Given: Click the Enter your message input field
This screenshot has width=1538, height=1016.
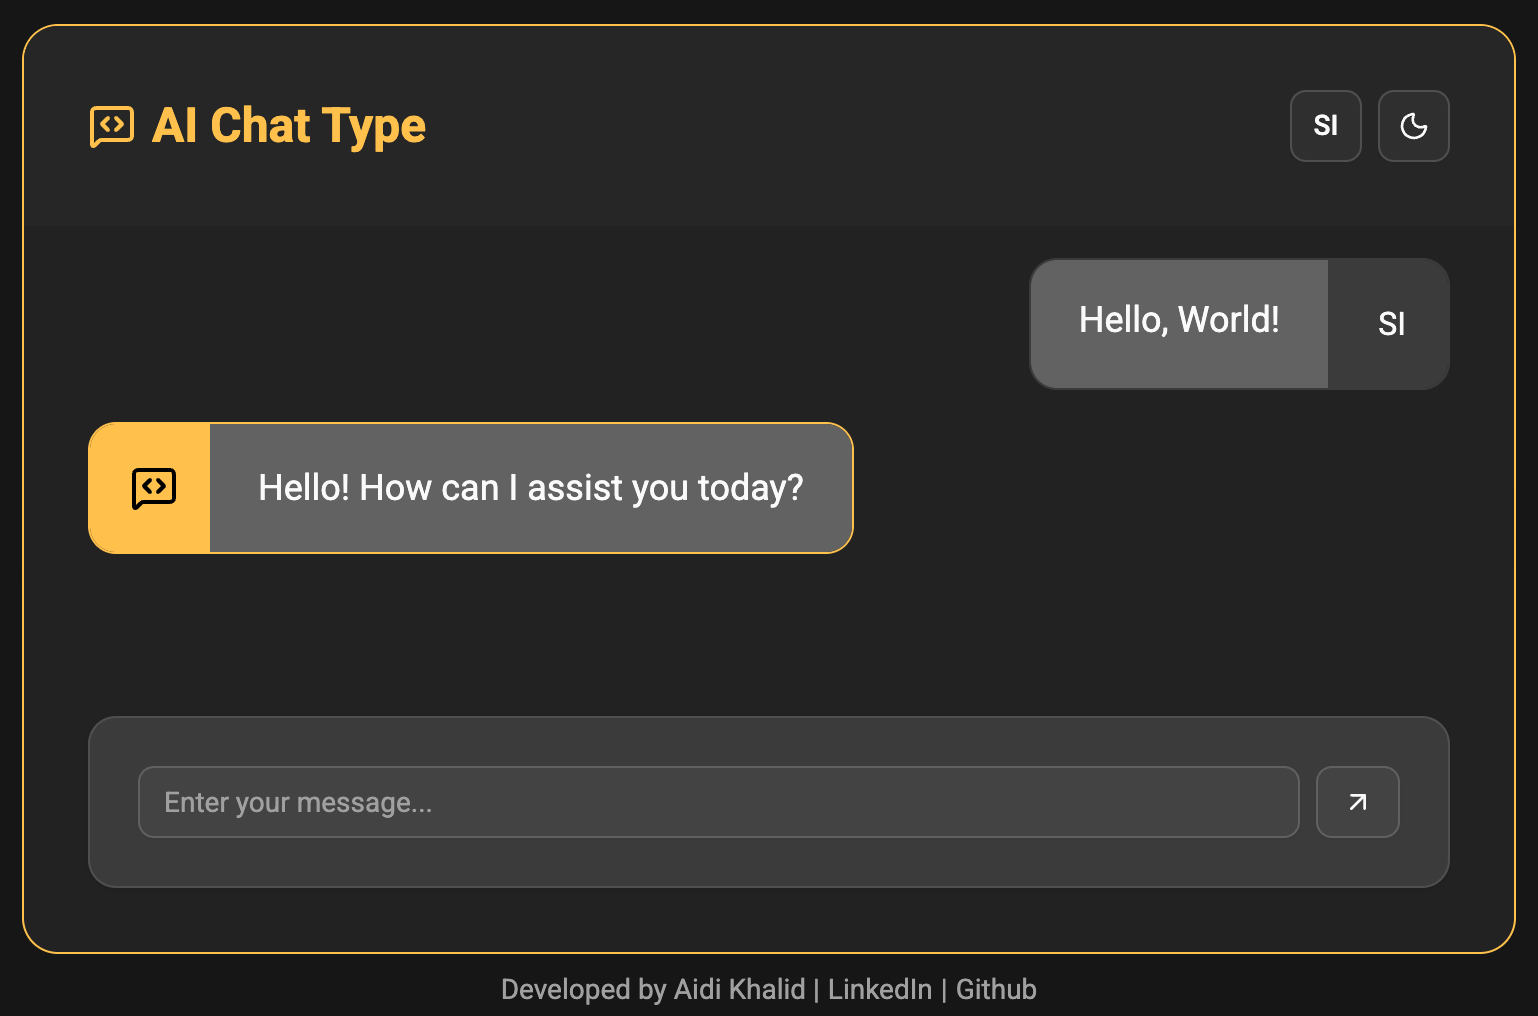Looking at the screenshot, I should (718, 801).
